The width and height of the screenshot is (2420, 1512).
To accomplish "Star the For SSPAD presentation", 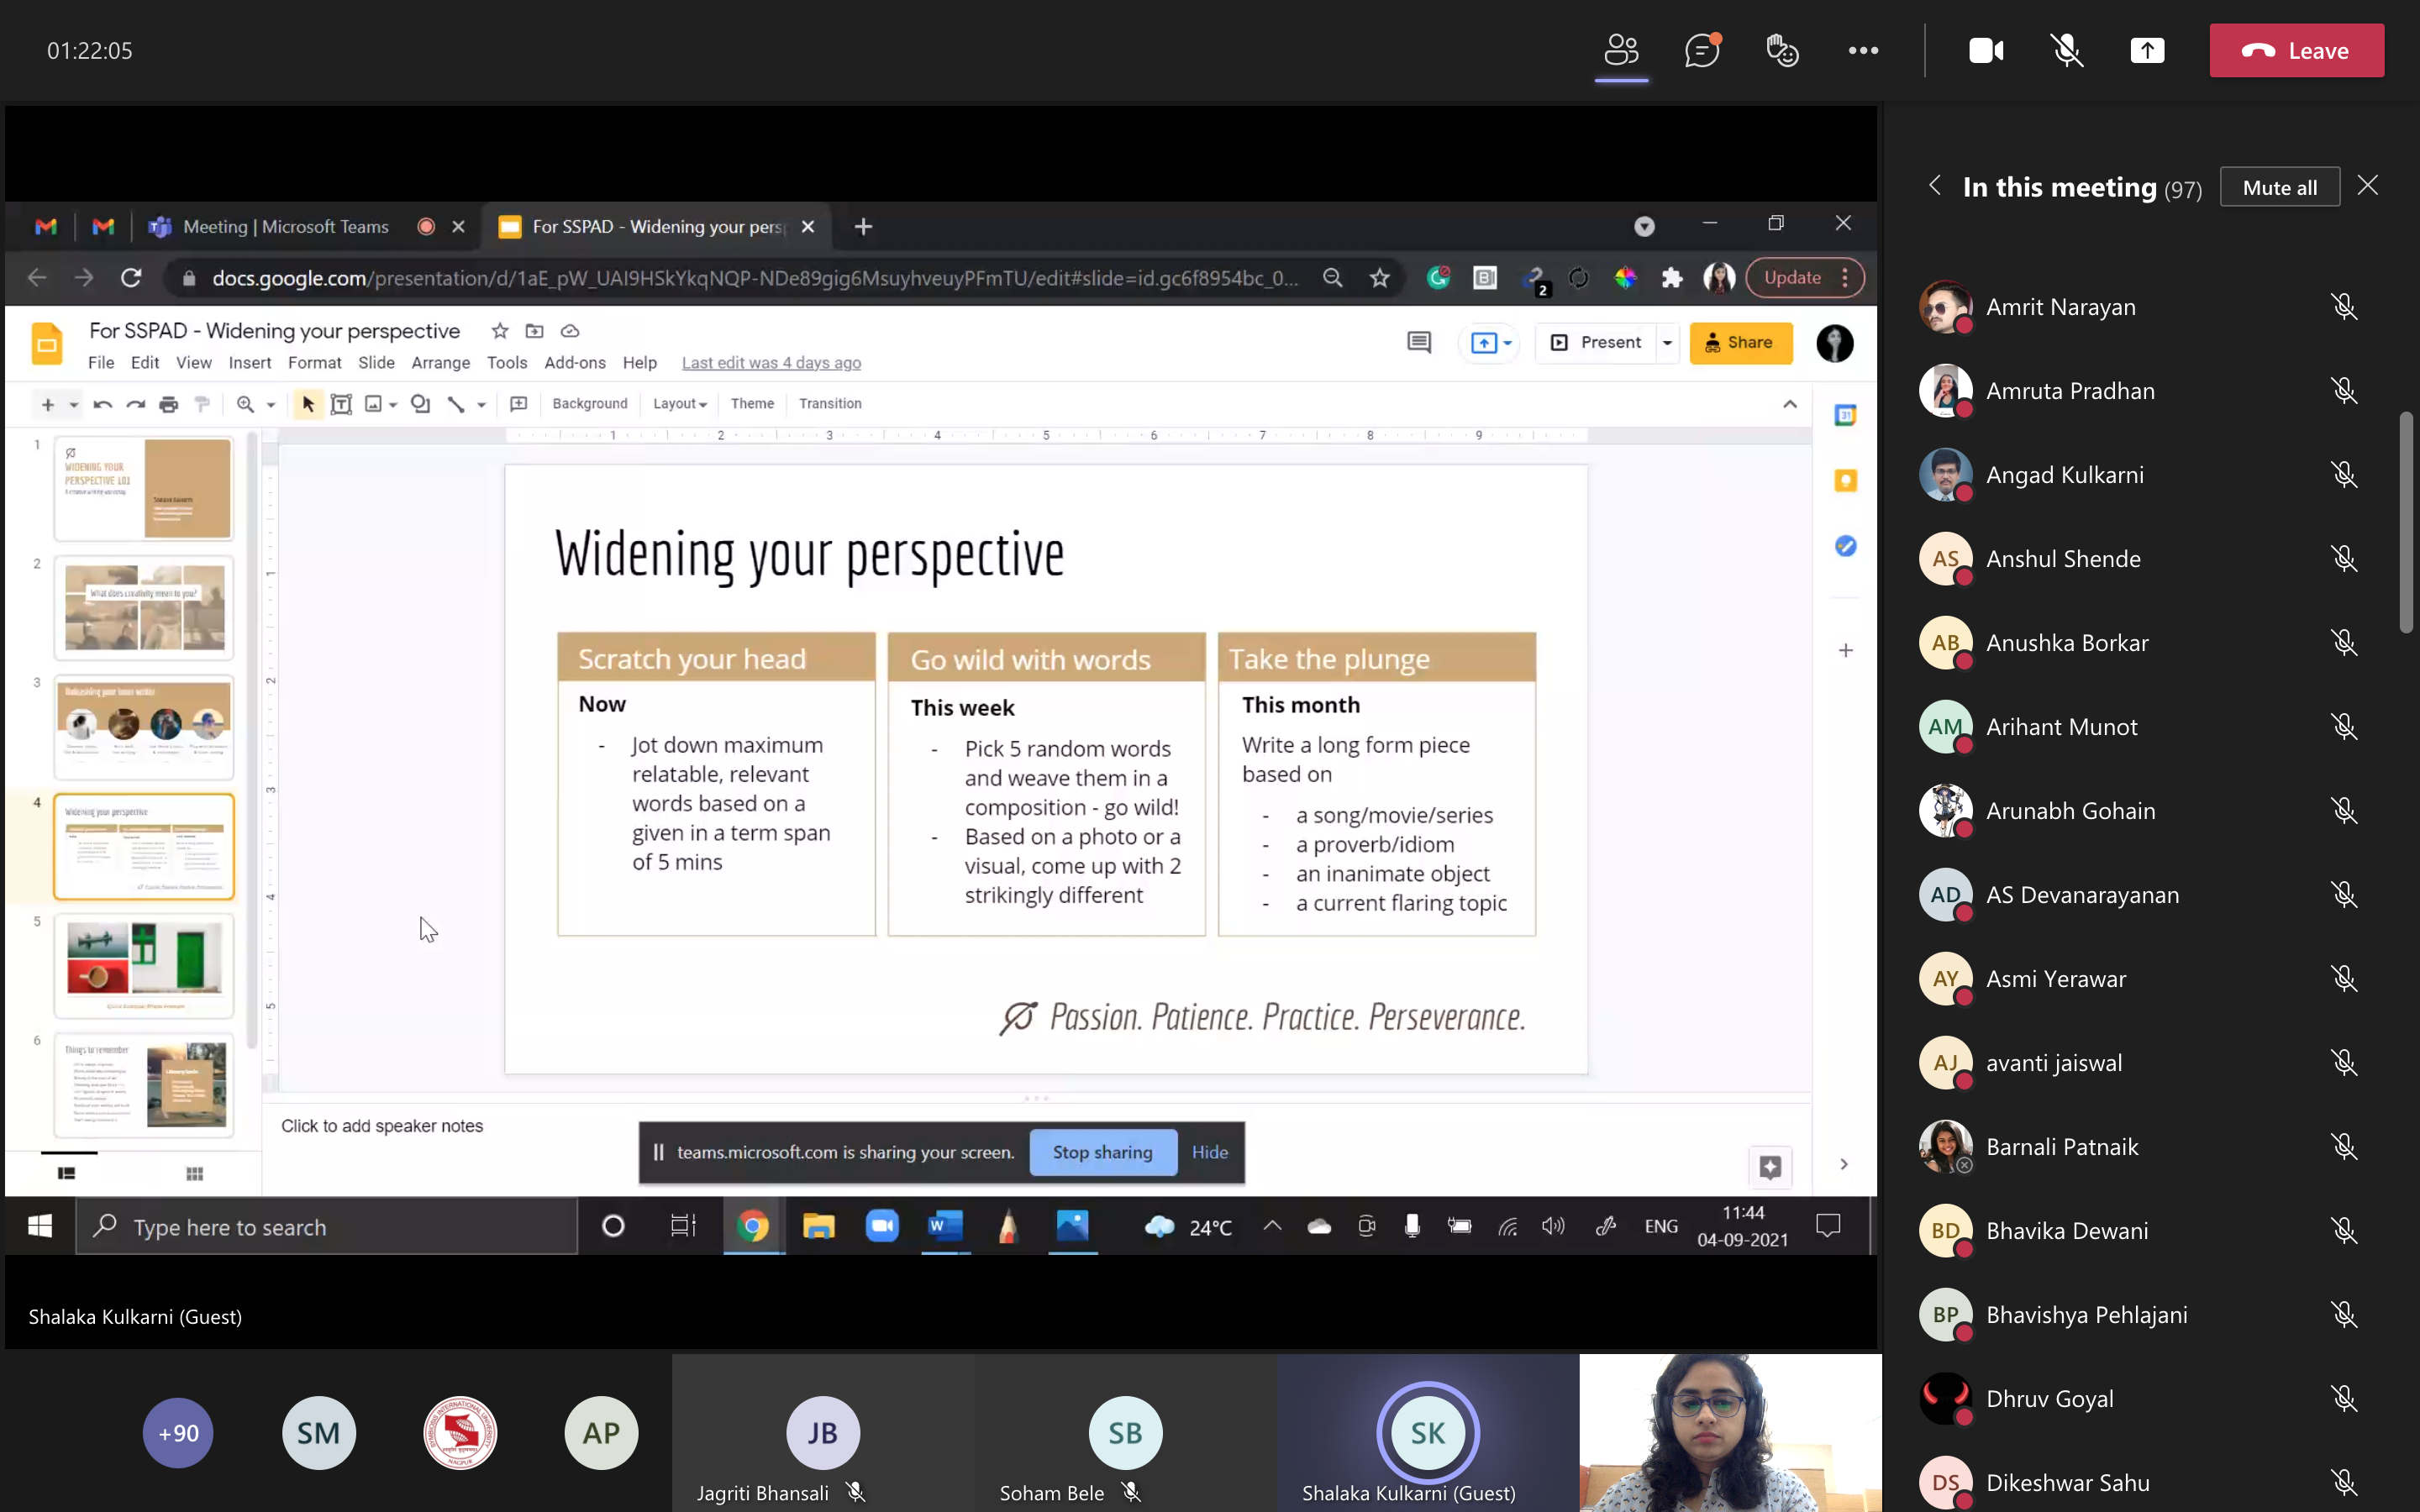I will [x=500, y=331].
